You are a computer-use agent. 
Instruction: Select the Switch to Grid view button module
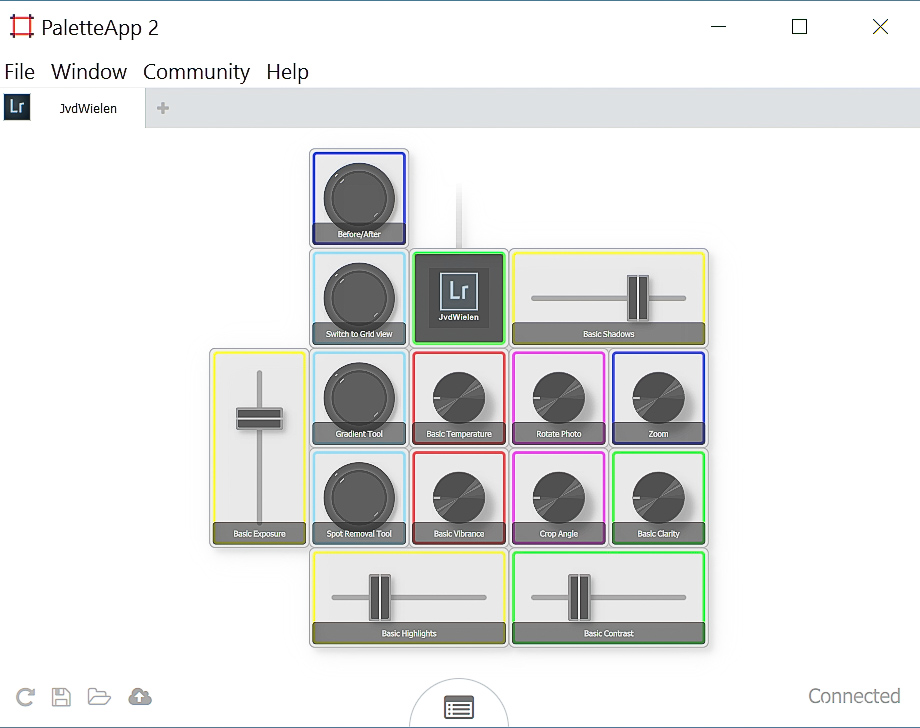pyautogui.click(x=359, y=297)
